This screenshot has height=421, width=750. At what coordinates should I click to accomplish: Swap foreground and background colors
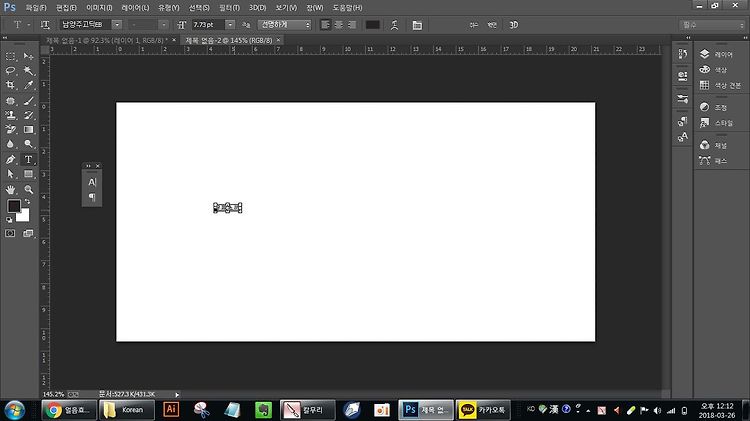pyautogui.click(x=27, y=201)
